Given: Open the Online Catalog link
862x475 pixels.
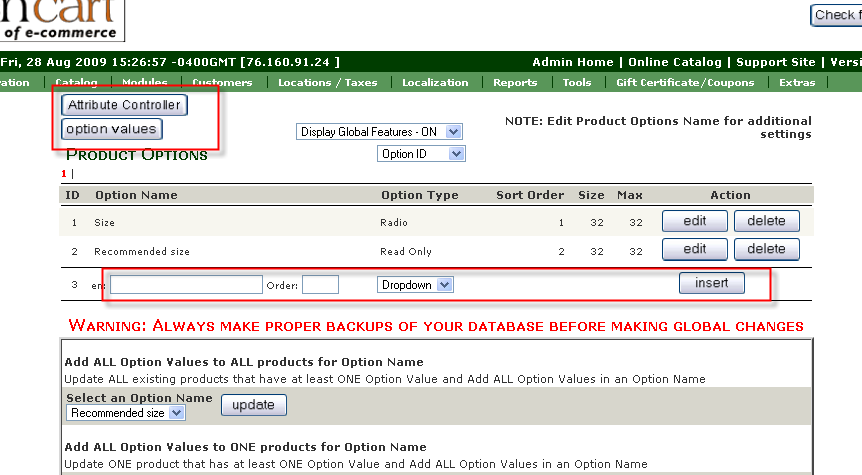Looking at the screenshot, I should click(675, 62).
